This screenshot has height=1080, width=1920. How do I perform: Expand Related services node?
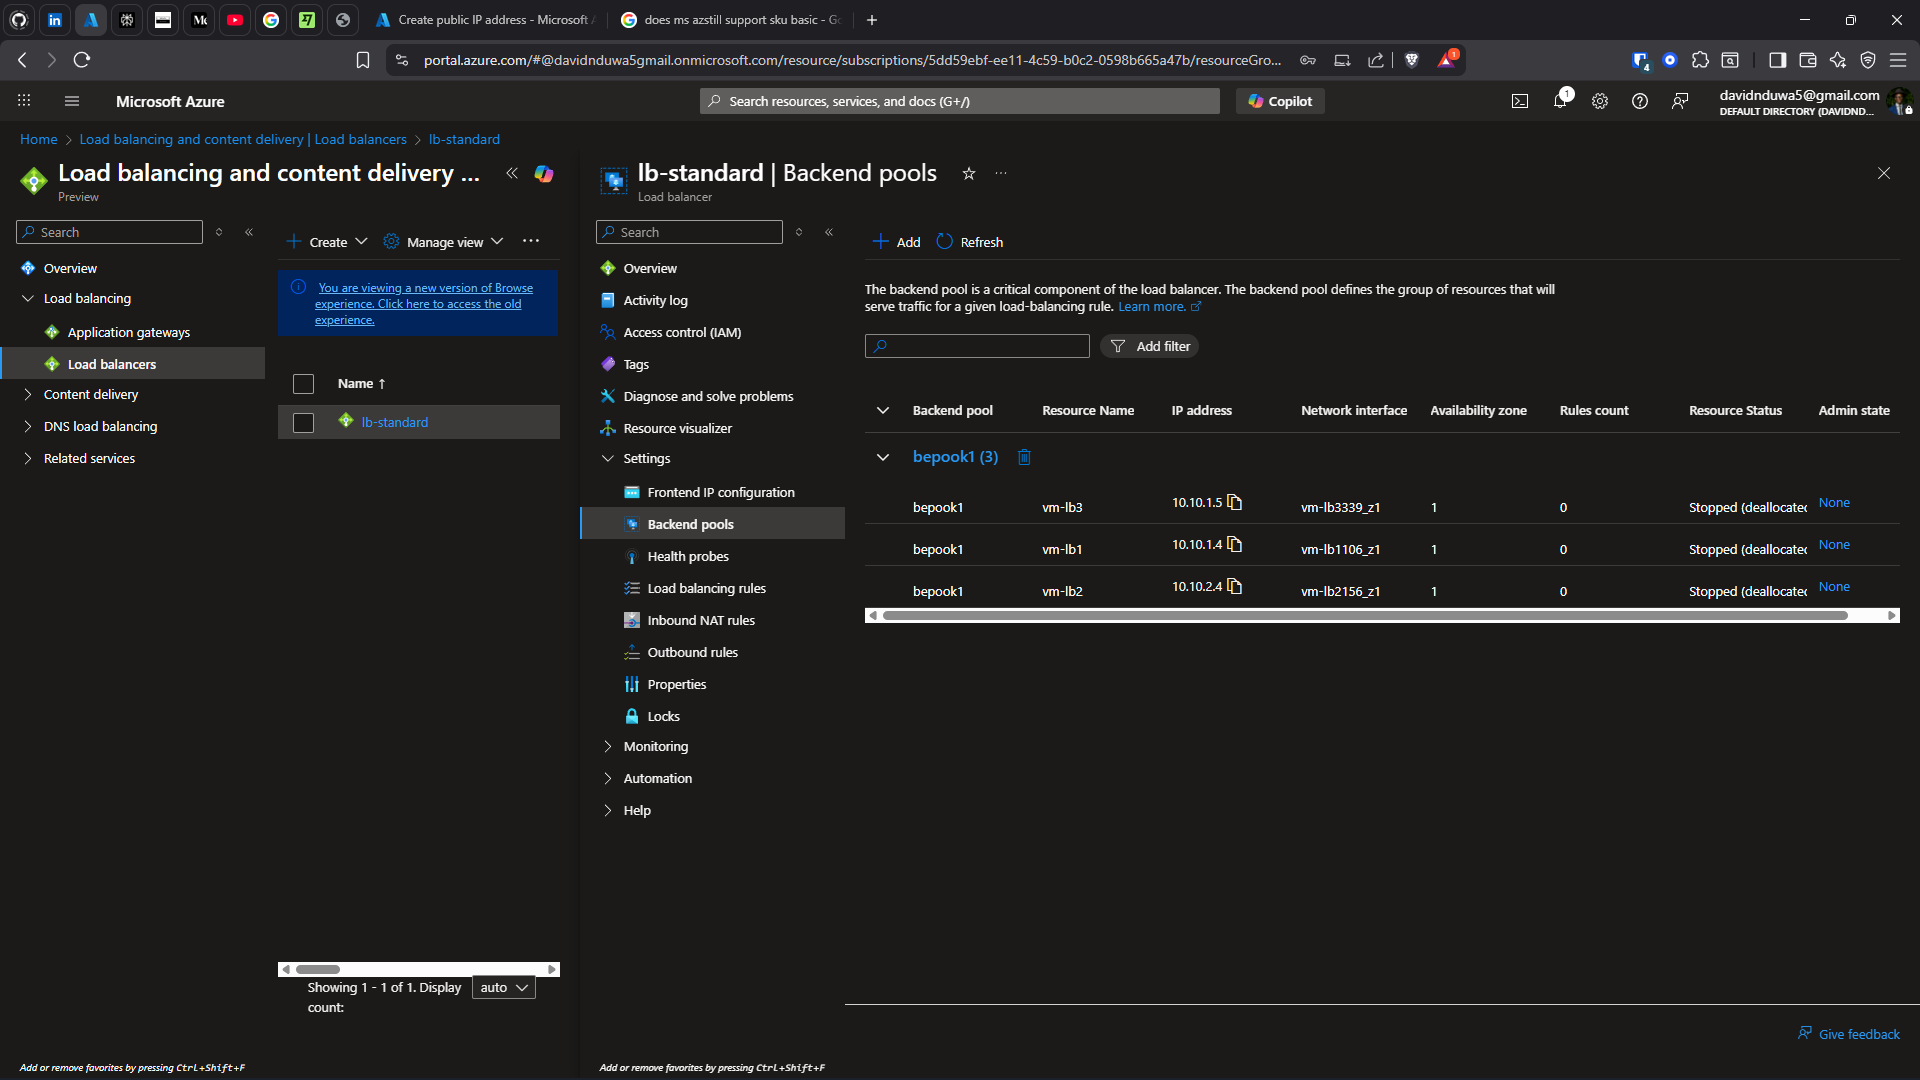pyautogui.click(x=28, y=458)
